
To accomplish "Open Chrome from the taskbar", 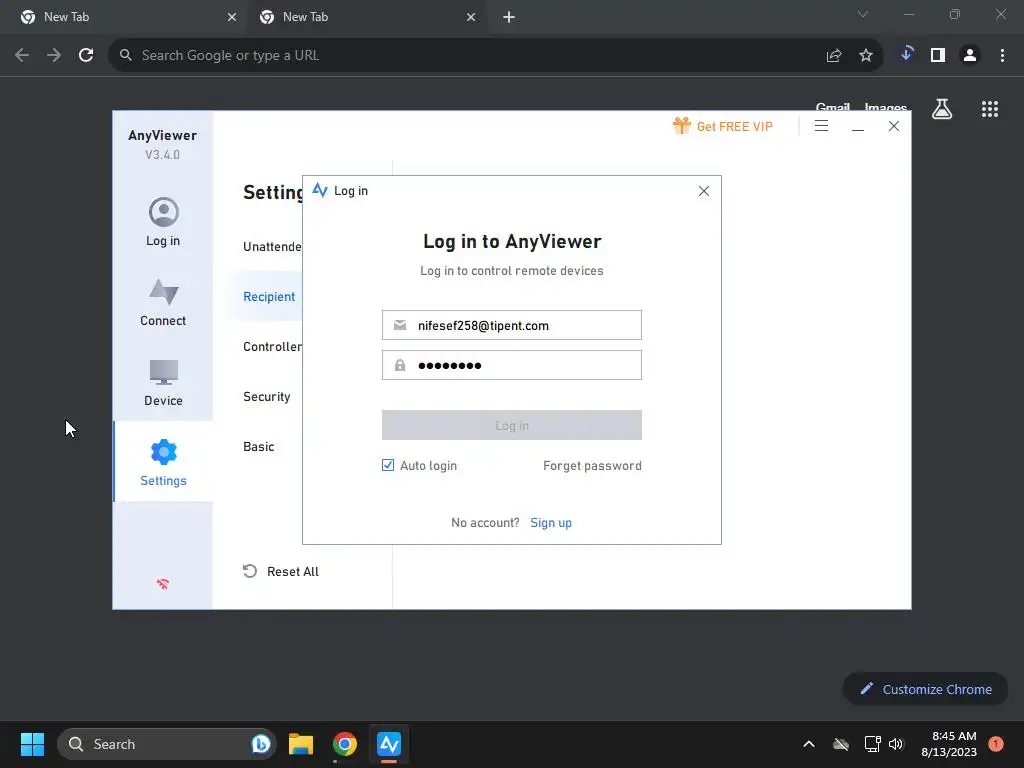I will coord(345,744).
